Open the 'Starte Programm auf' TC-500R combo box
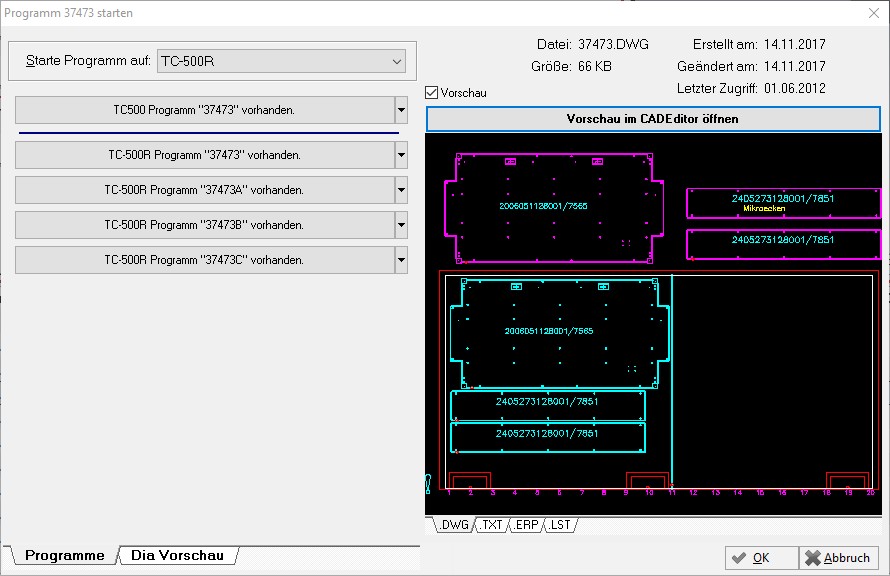The width and height of the screenshot is (890, 576). point(282,61)
